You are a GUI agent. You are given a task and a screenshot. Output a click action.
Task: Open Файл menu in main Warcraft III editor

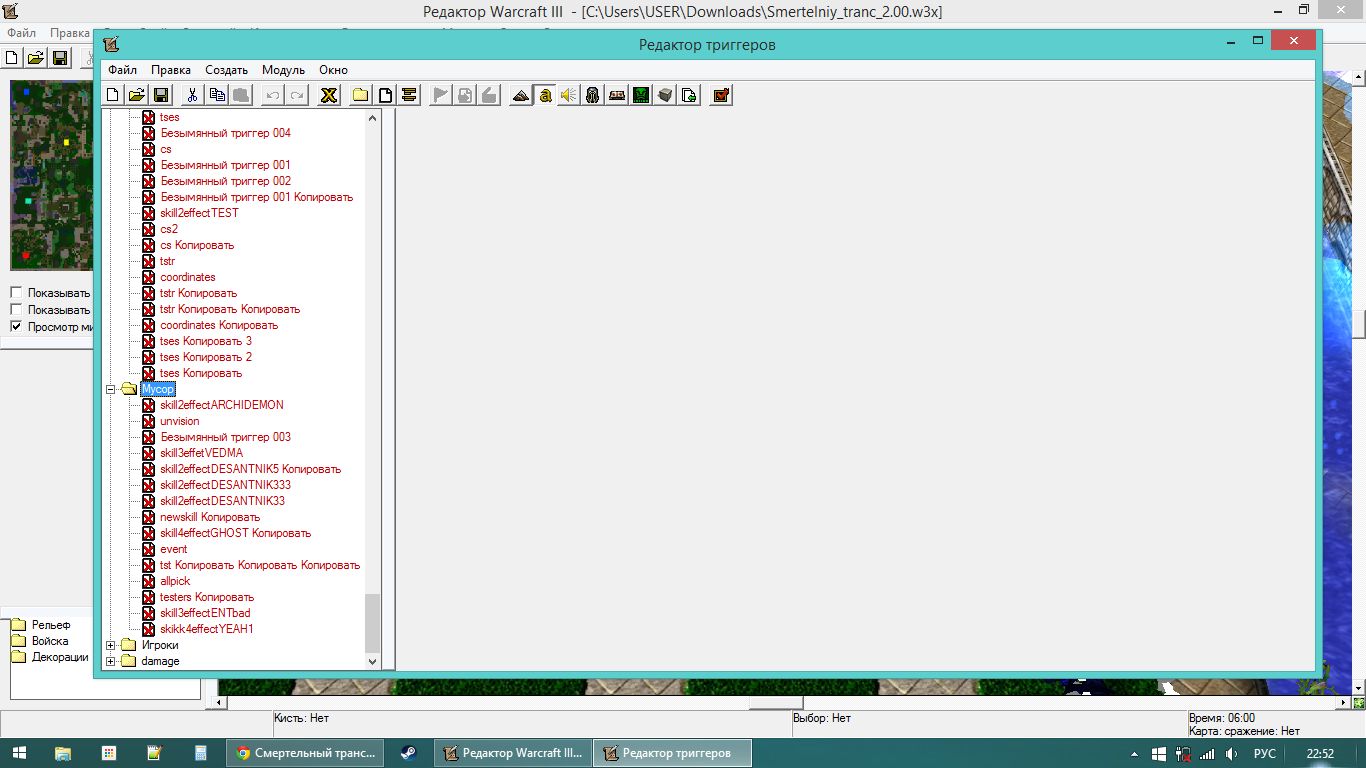(21, 33)
